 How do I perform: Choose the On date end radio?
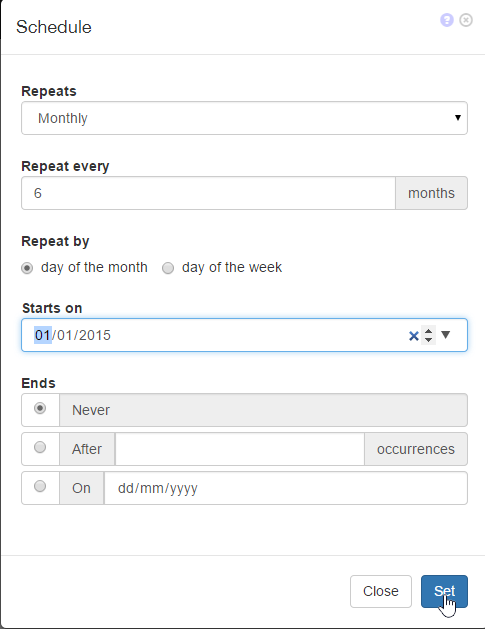tap(40, 486)
